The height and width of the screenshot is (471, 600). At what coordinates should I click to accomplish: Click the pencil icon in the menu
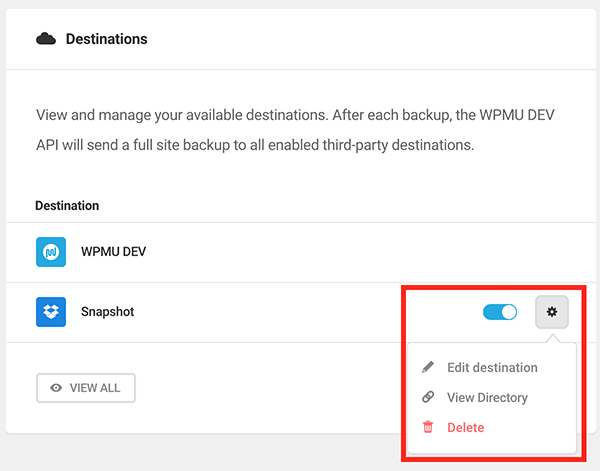tap(428, 367)
